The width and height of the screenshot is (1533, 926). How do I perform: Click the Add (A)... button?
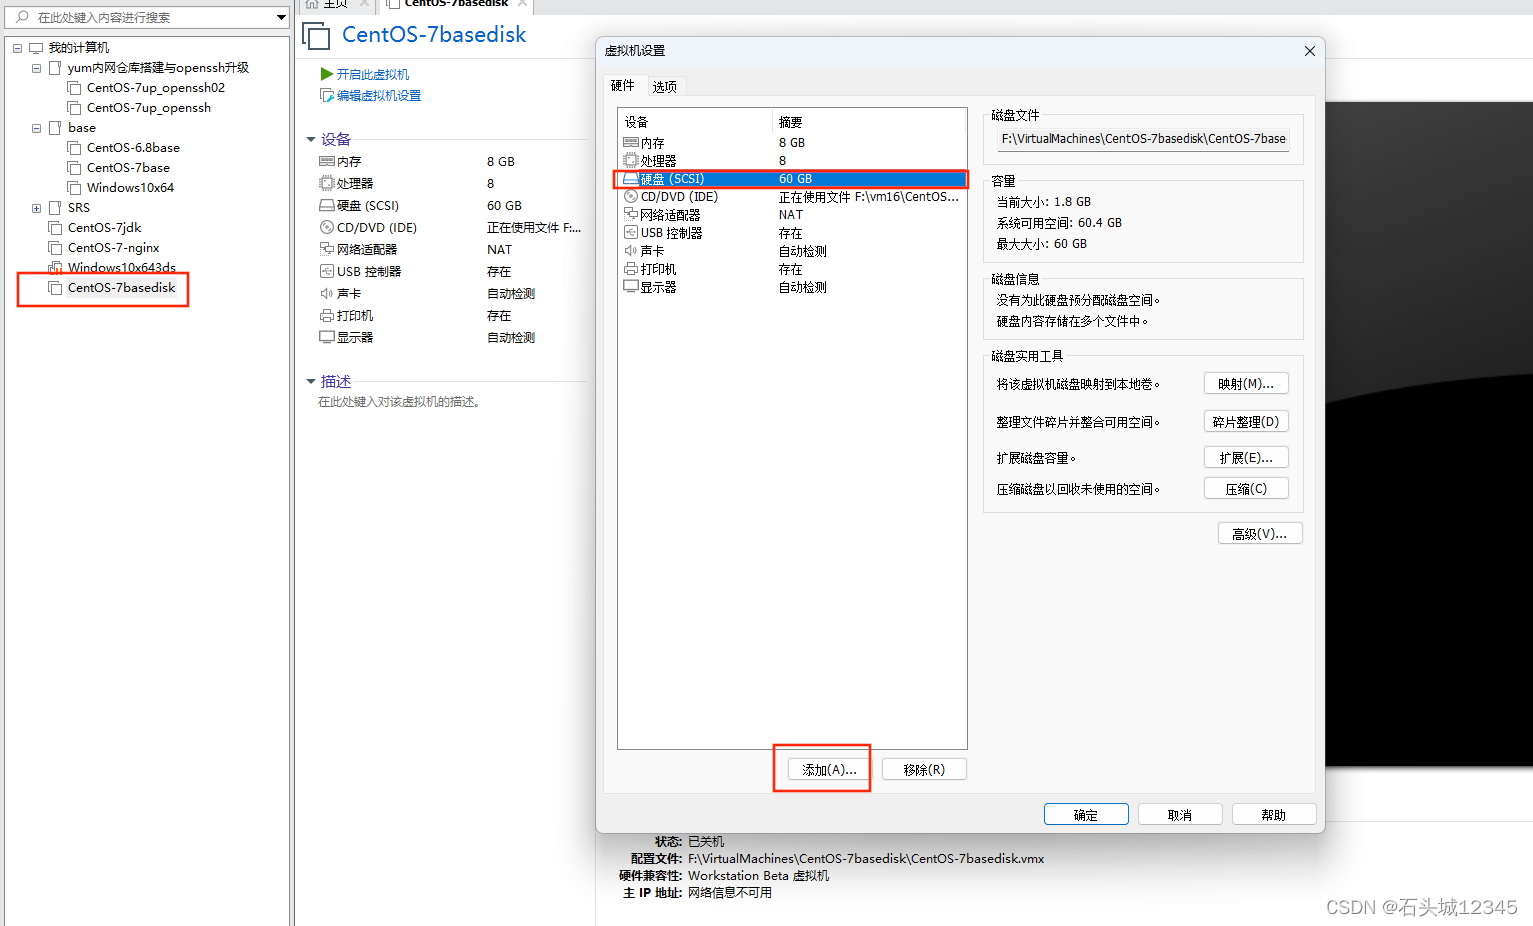tap(829, 769)
